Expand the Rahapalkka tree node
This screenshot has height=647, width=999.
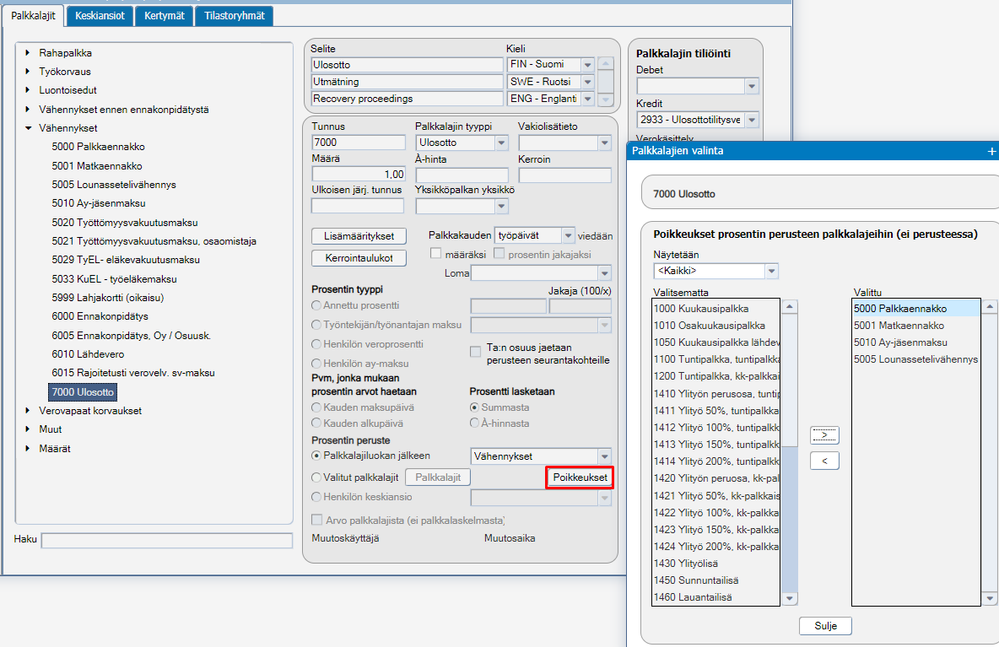[27, 53]
